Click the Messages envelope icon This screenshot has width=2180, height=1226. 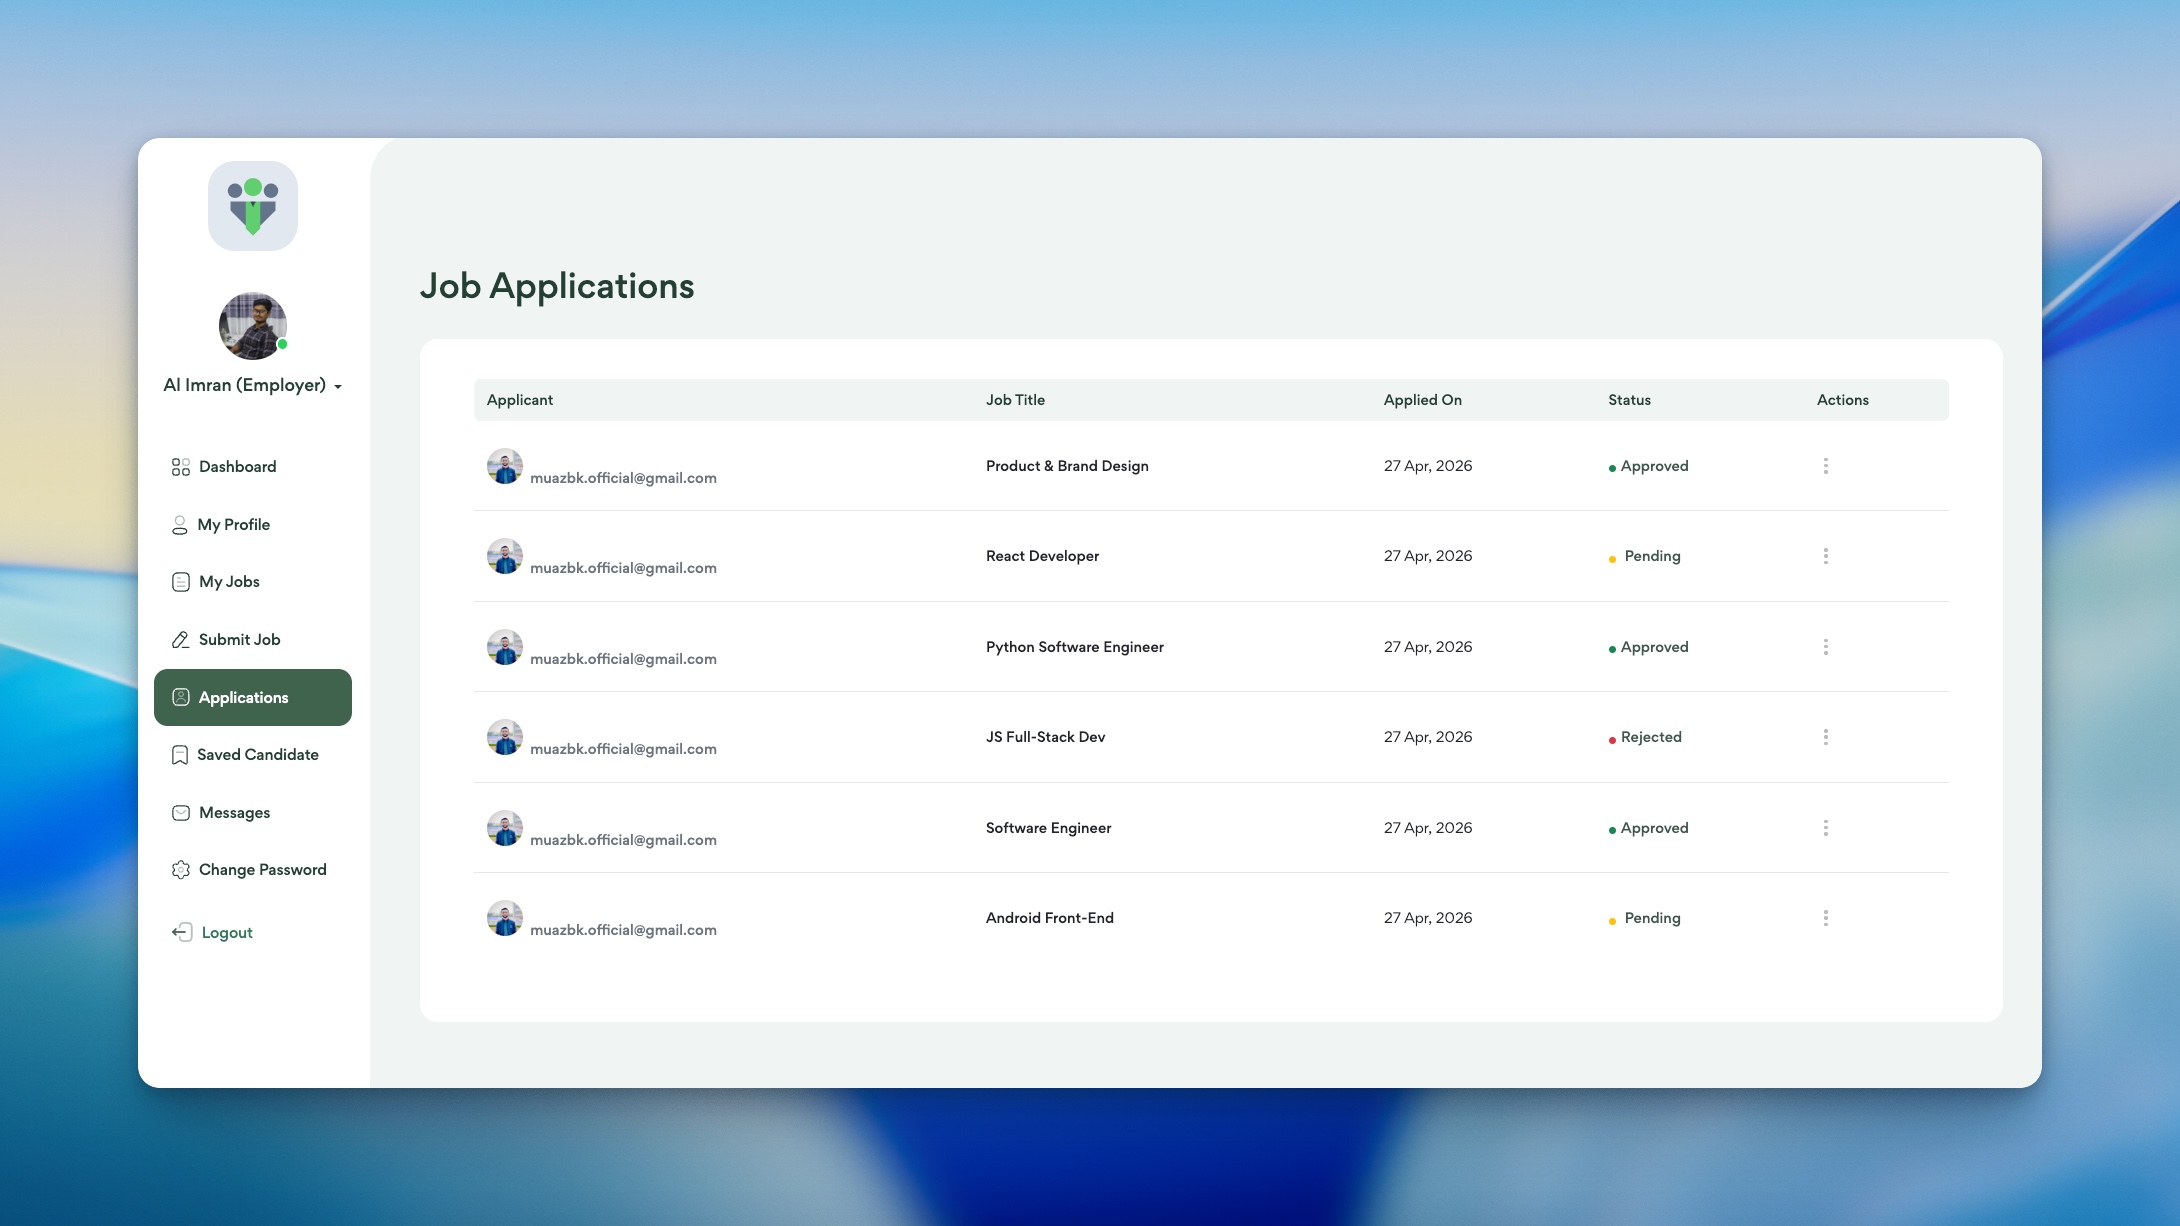[180, 813]
